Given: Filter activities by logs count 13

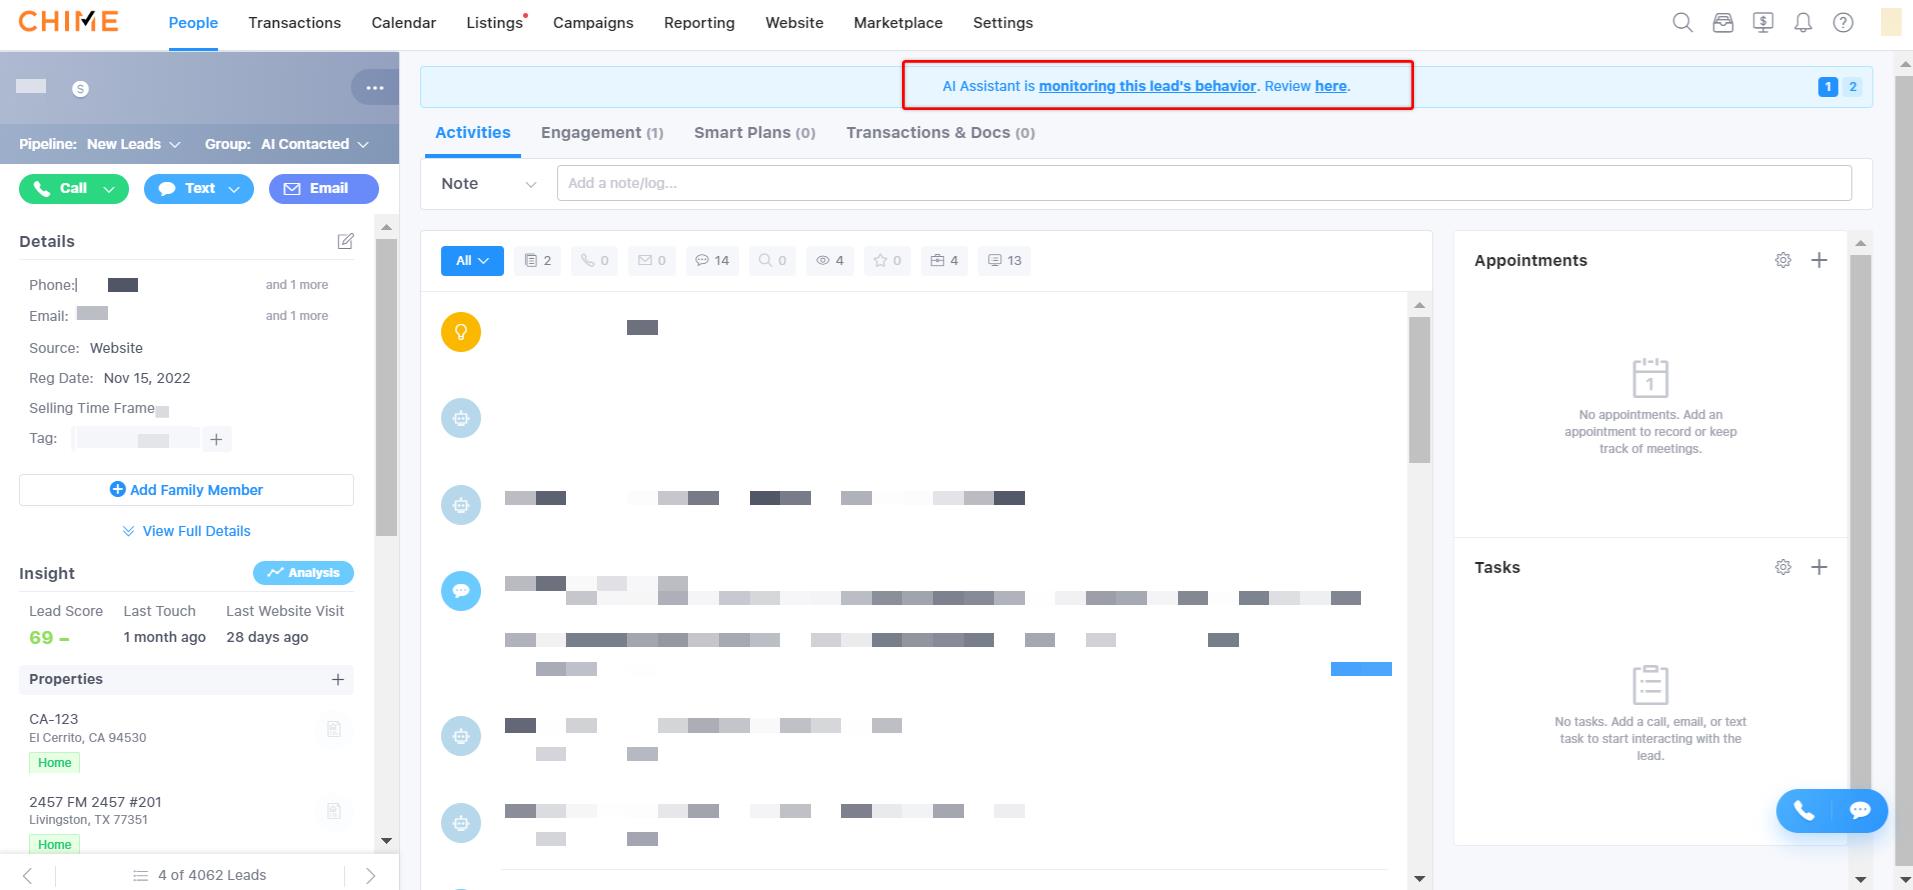Looking at the screenshot, I should (1004, 261).
